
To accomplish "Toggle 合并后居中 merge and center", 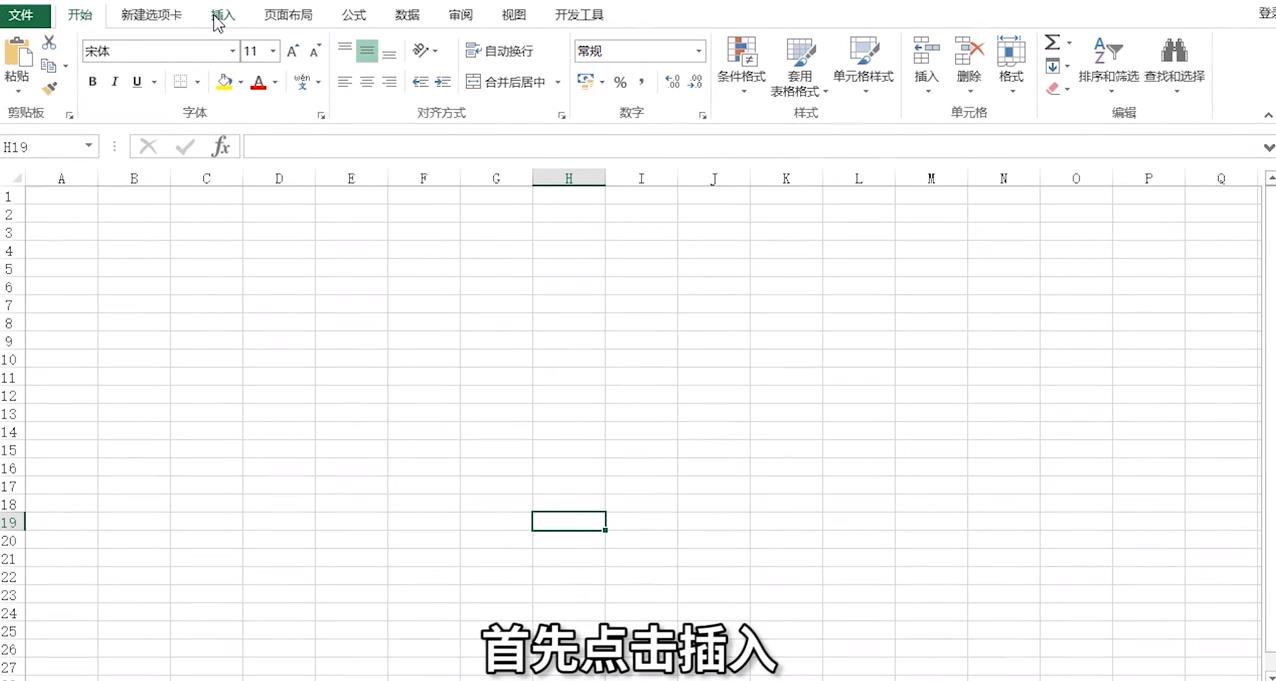I will click(513, 82).
